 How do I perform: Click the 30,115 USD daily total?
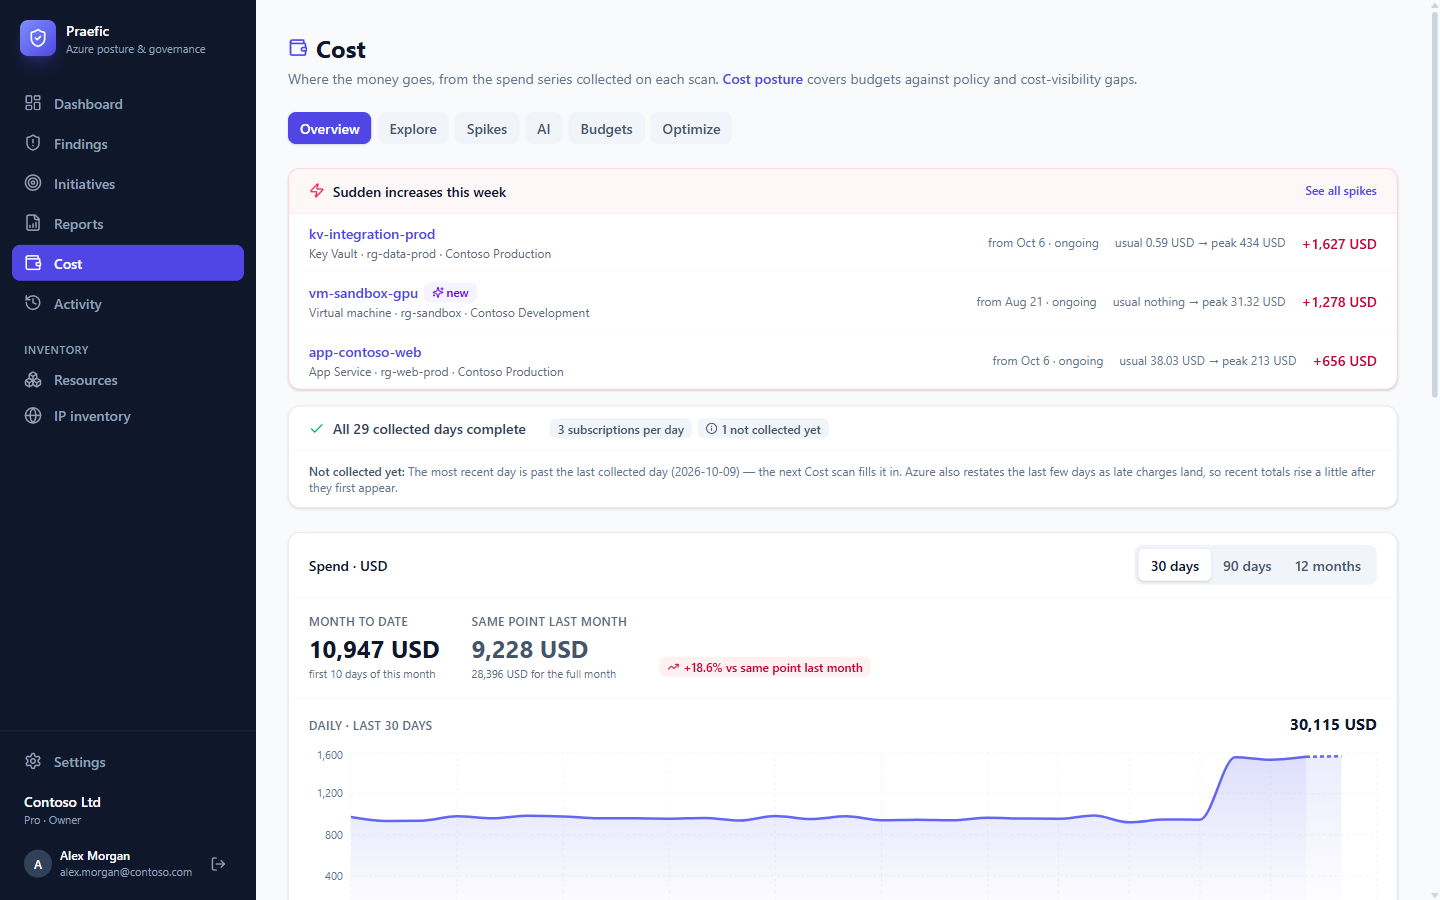tap(1333, 725)
